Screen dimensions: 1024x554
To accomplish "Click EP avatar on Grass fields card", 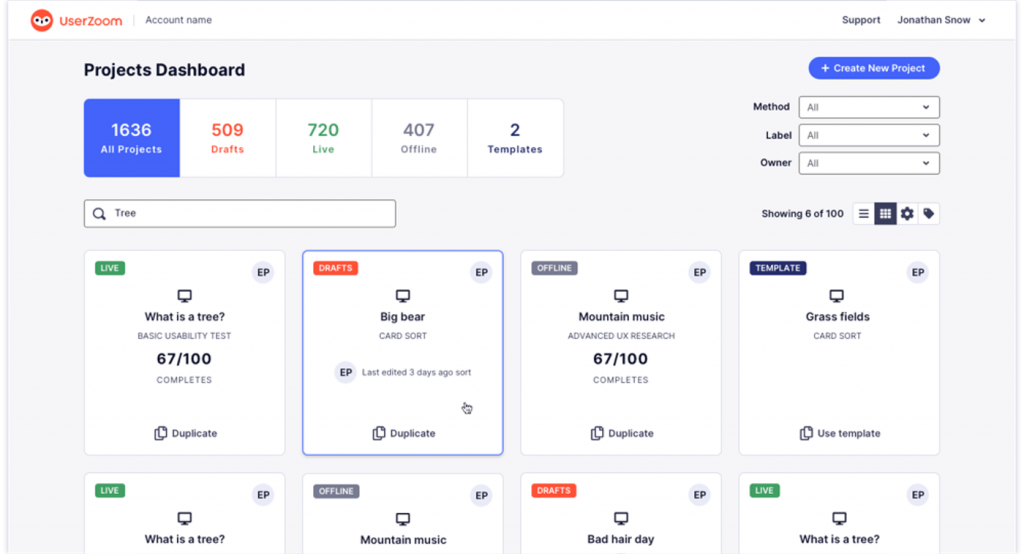I will point(918,272).
